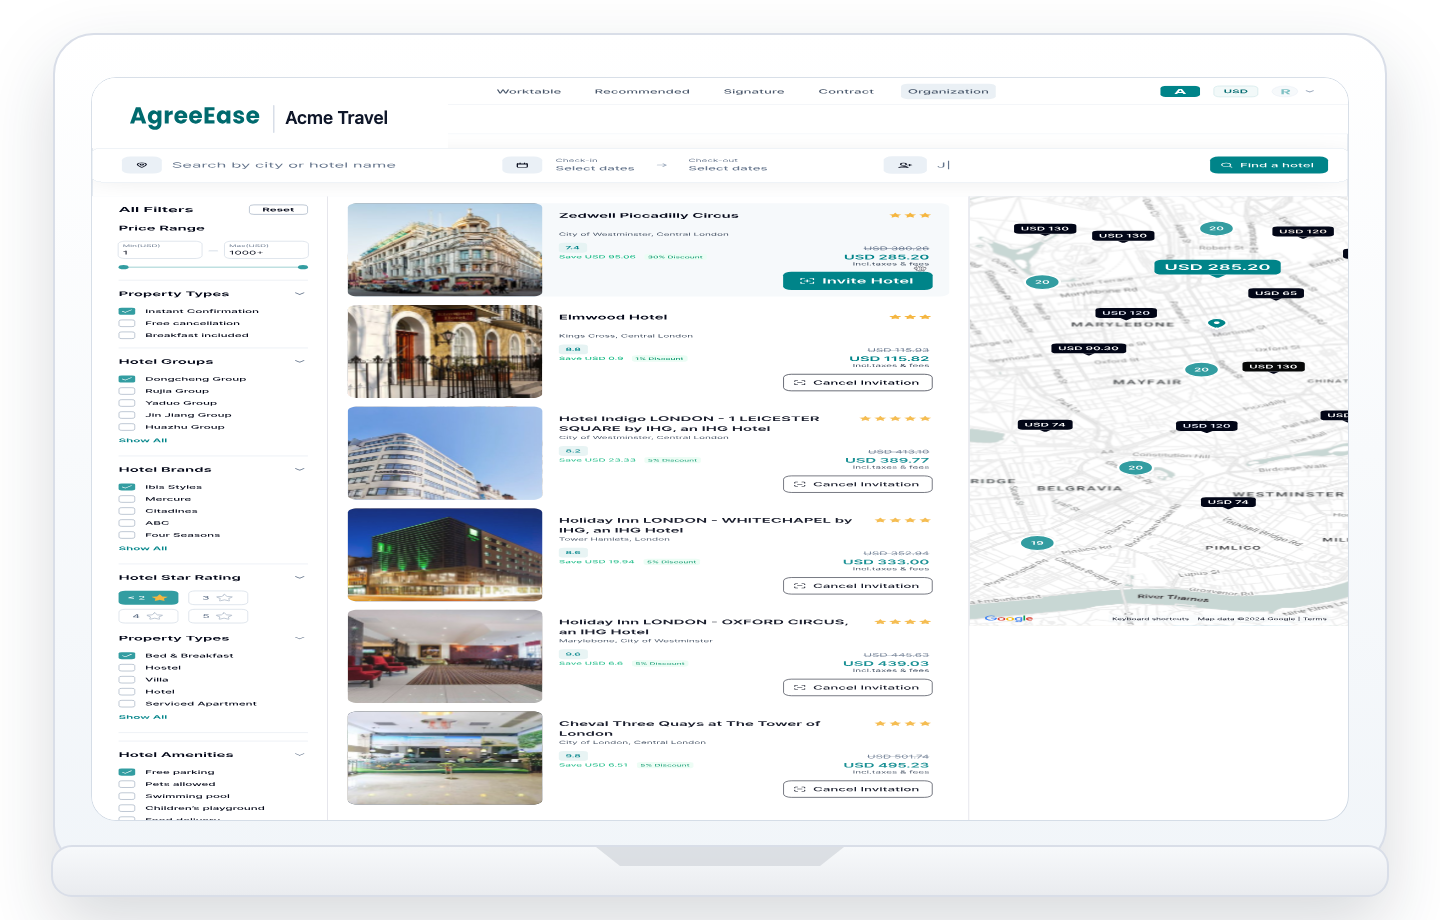Screen dimensions: 1440x920
Task: Toggle the Instant Confirmation checkbox
Action: (127, 311)
